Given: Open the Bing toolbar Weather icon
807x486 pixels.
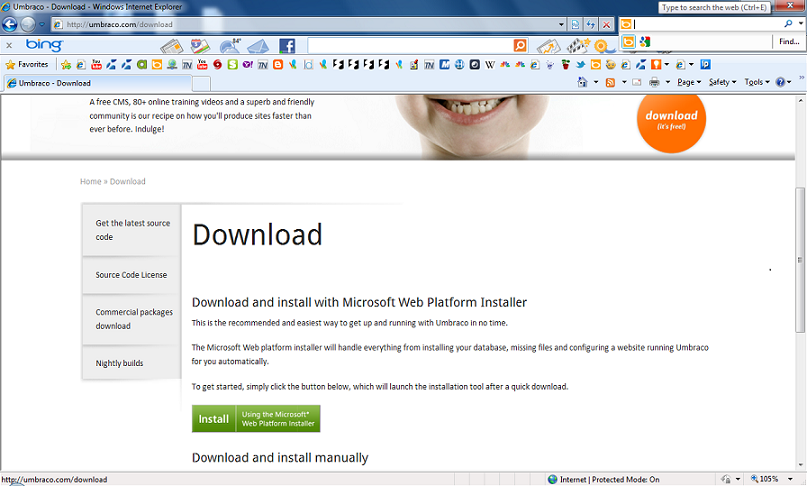Looking at the screenshot, I should click(x=230, y=46).
